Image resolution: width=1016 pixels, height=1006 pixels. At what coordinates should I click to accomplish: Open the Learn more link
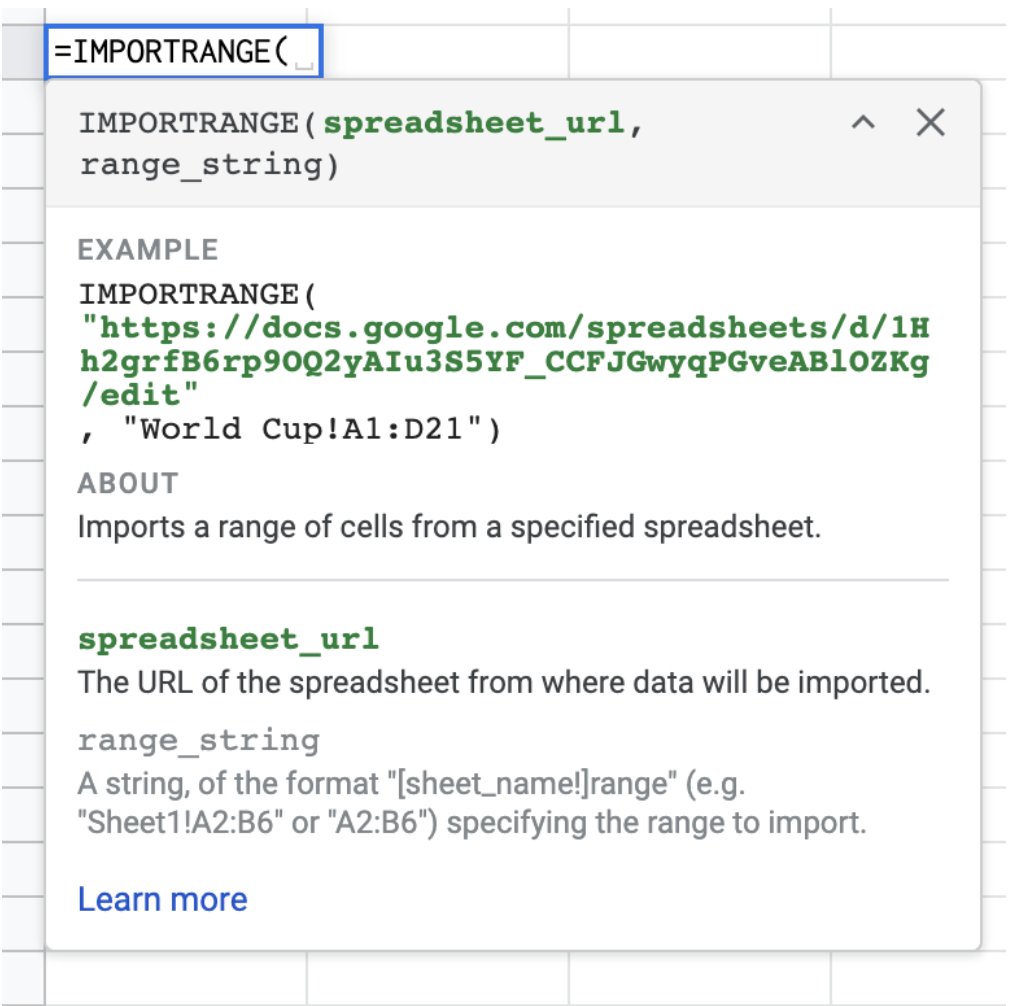(x=164, y=899)
